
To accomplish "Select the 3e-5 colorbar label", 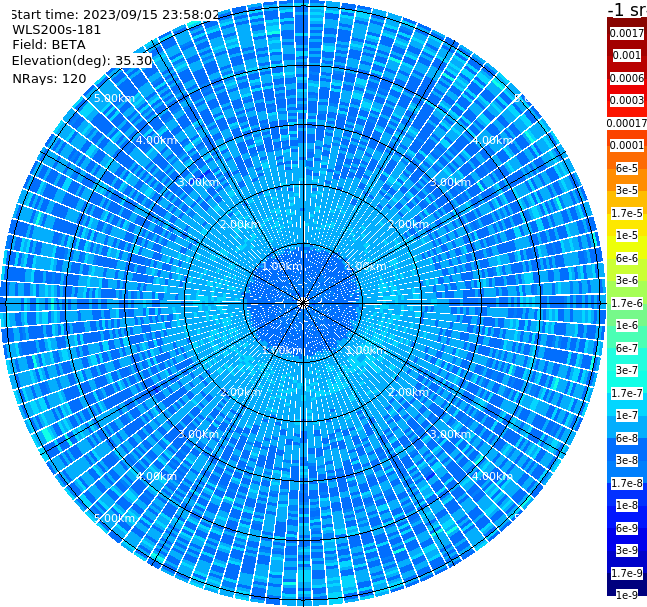I will point(627,190).
